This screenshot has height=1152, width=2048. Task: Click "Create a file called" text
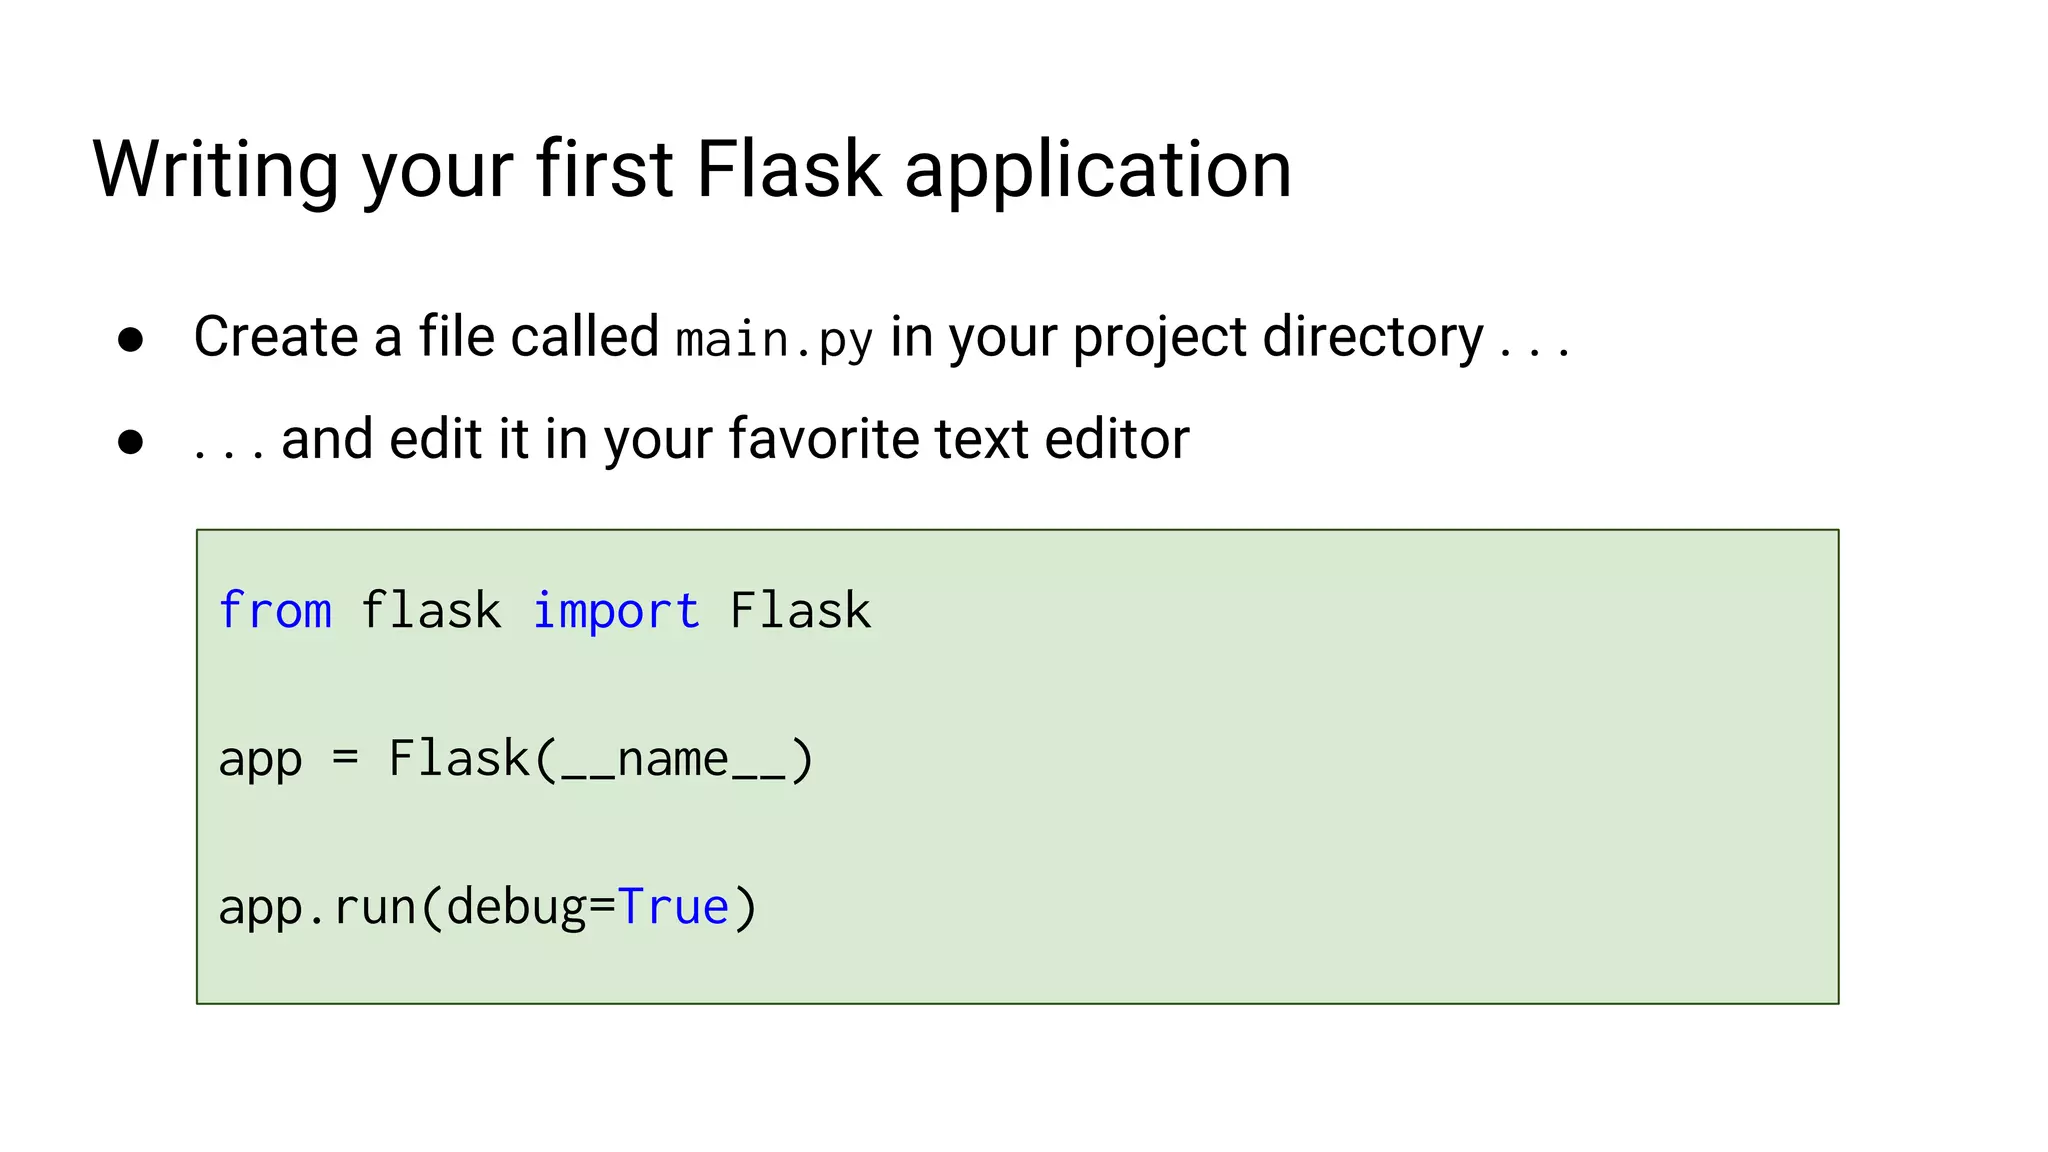click(x=426, y=337)
